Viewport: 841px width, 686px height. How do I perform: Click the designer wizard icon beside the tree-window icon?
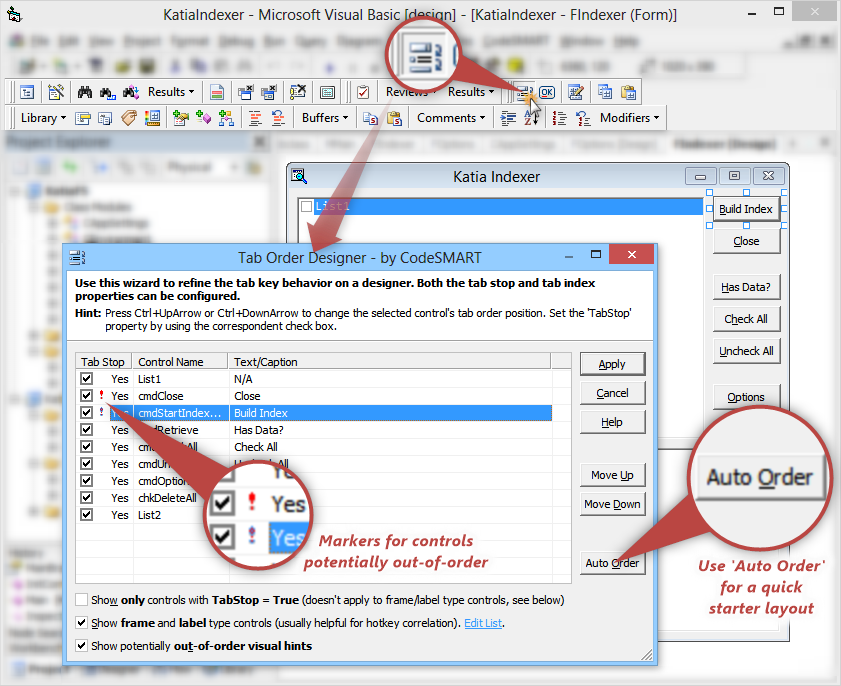56,92
